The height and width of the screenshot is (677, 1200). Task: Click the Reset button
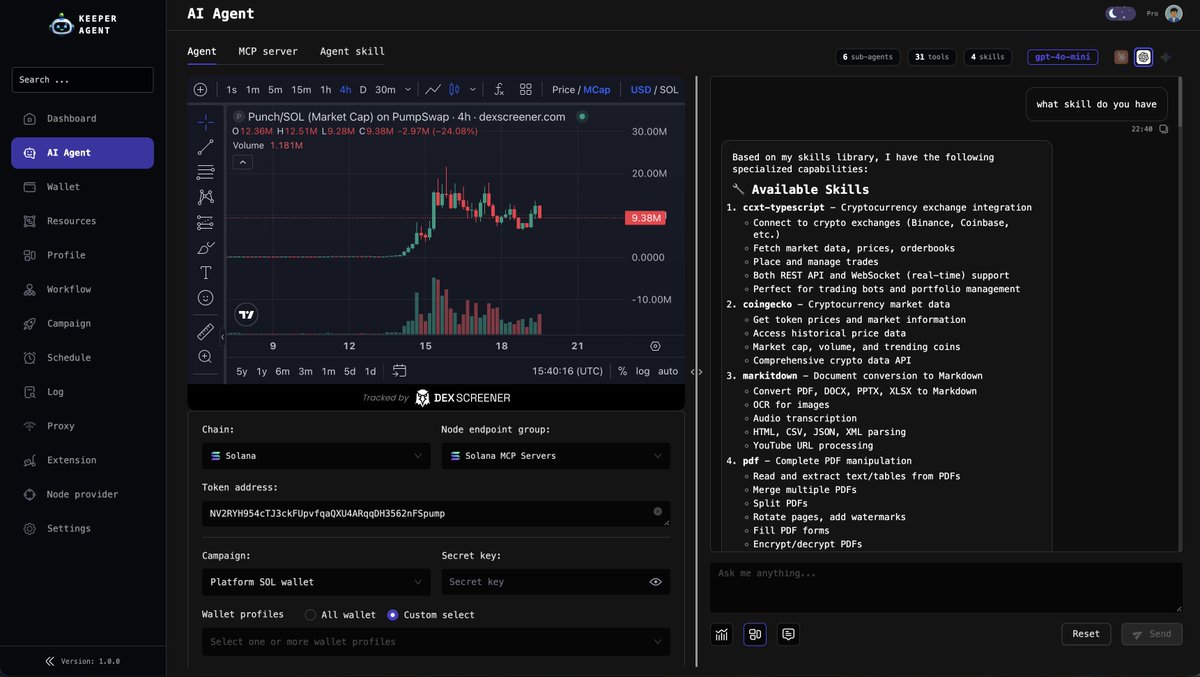pos(1086,634)
